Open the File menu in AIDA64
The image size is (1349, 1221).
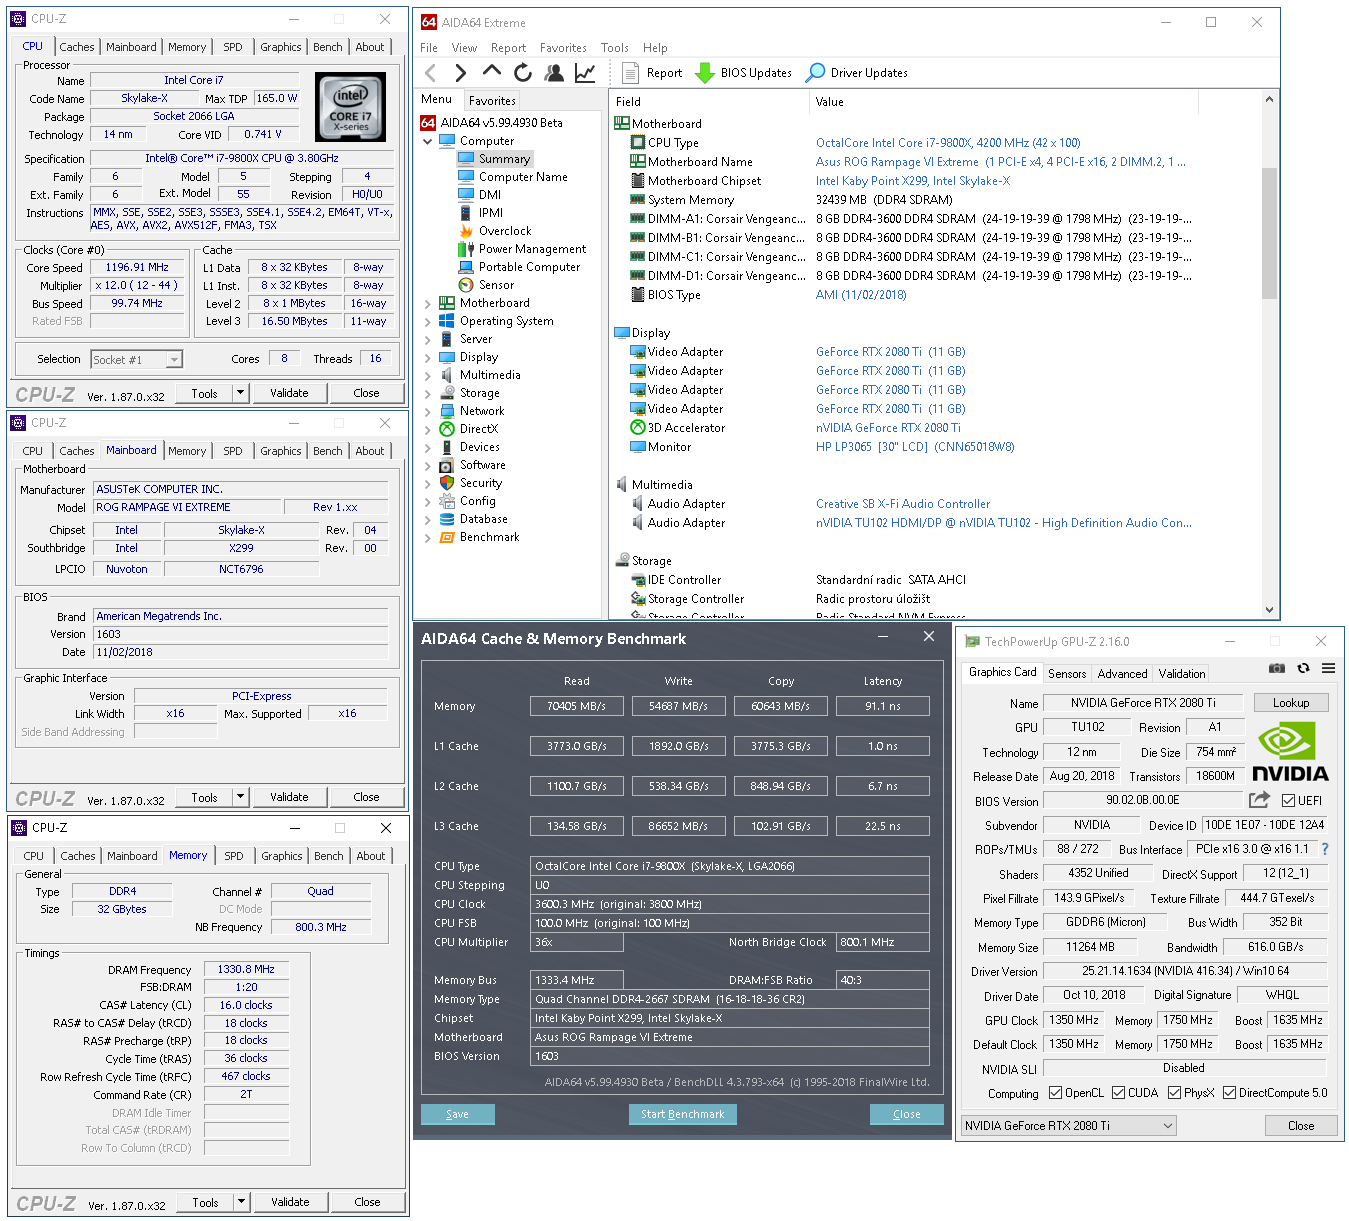tap(429, 48)
